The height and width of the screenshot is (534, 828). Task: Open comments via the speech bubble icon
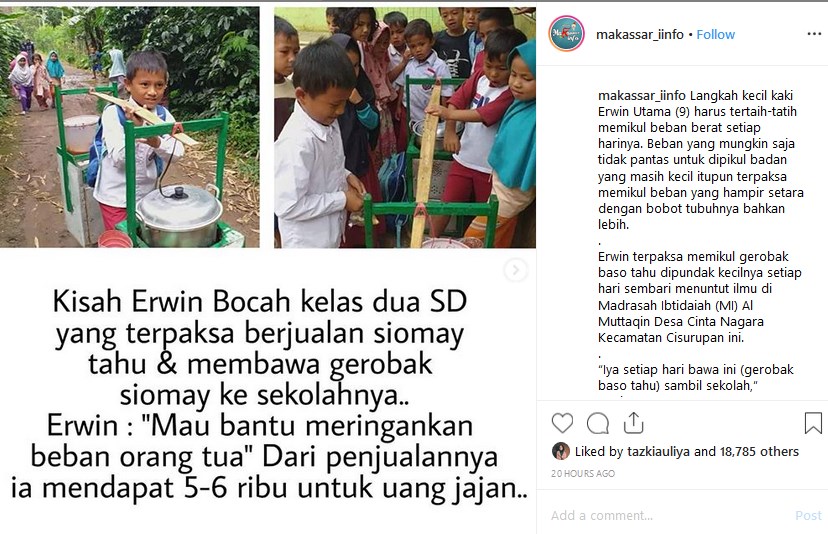pos(598,423)
